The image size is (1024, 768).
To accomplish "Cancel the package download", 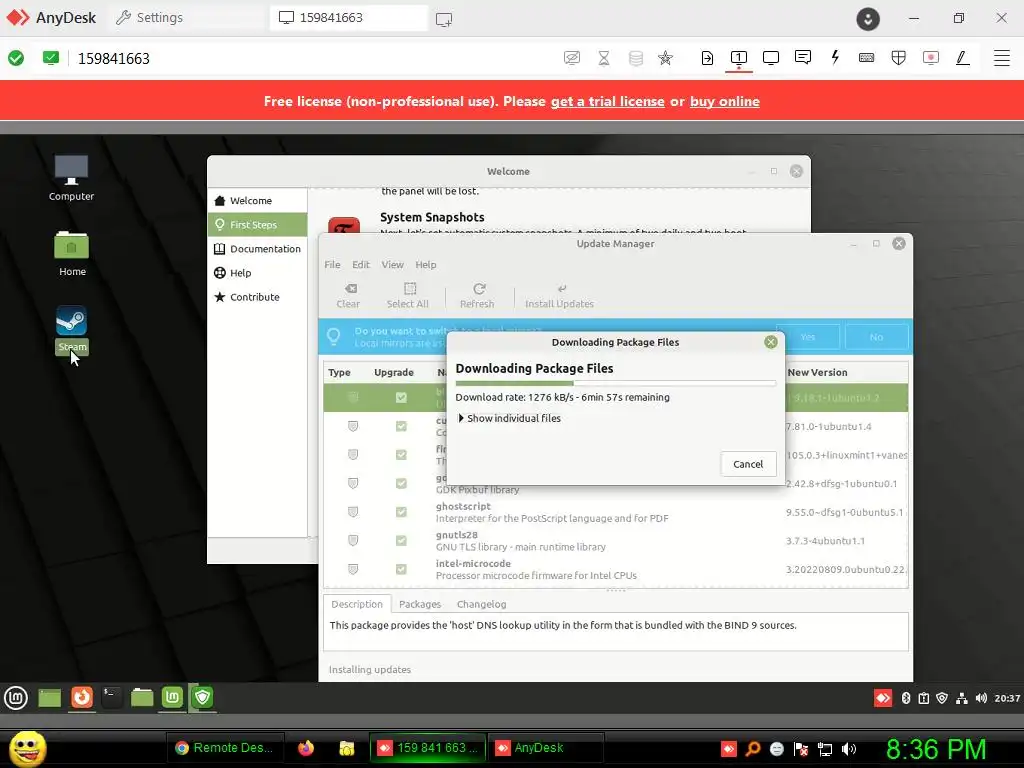I will pyautogui.click(x=748, y=464).
